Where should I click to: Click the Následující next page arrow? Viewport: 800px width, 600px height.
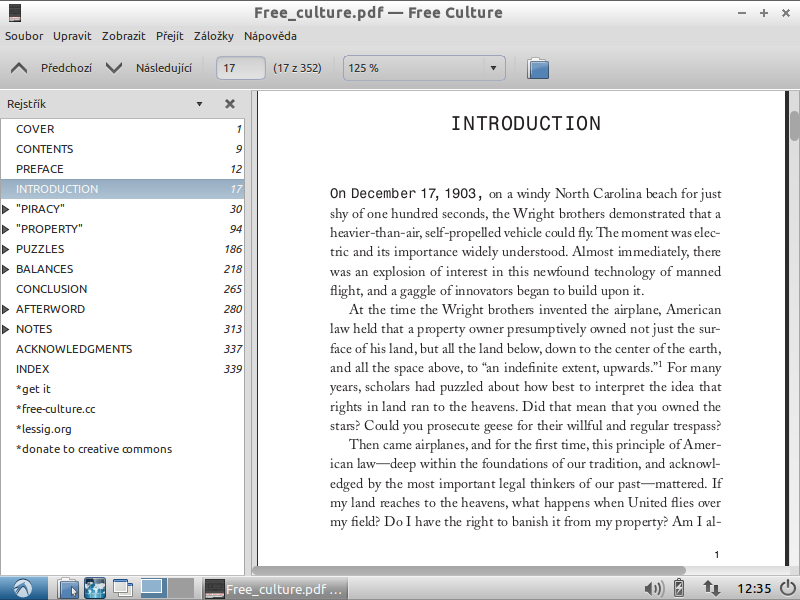(x=114, y=68)
